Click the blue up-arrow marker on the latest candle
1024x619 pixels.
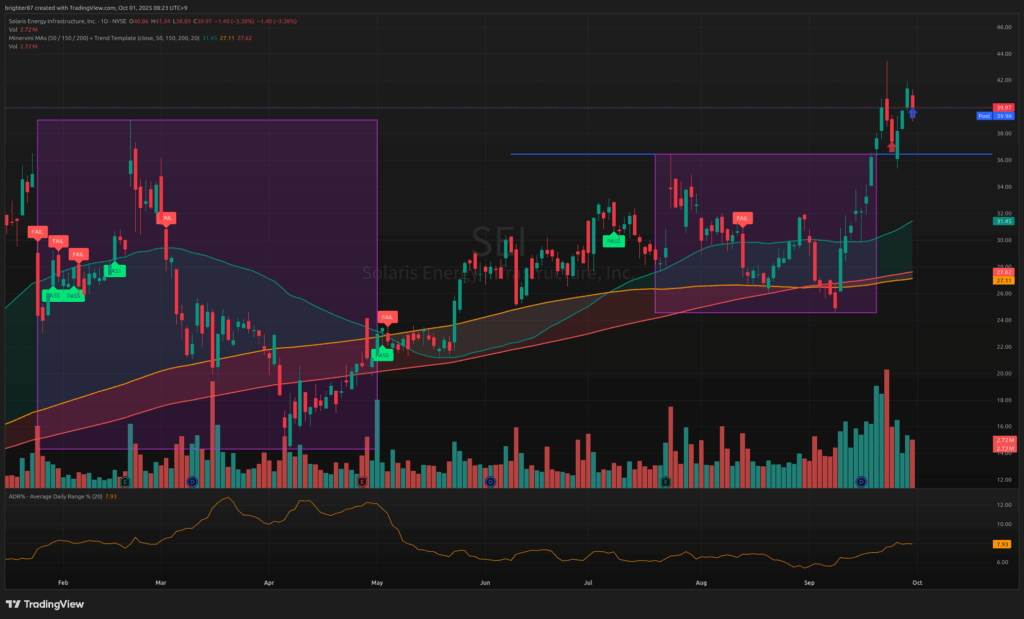click(912, 114)
